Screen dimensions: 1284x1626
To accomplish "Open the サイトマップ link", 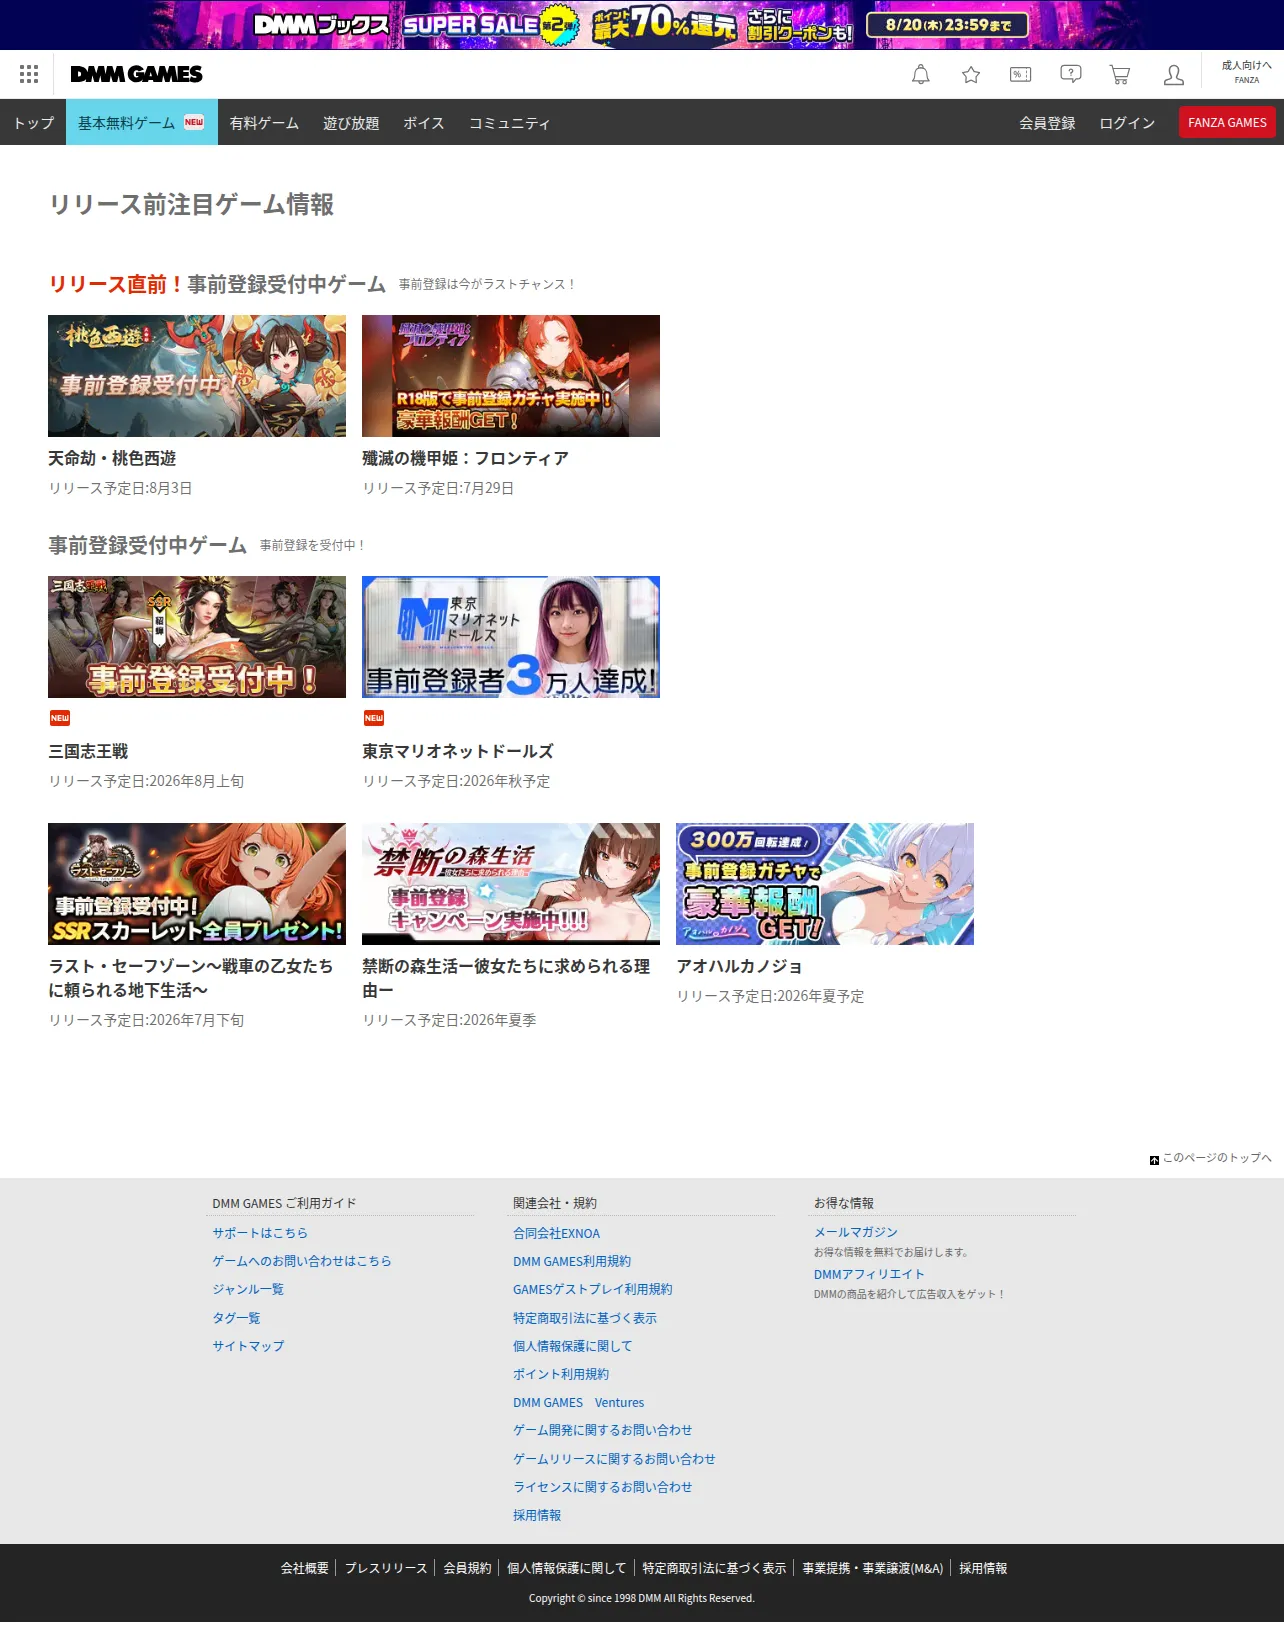I will pos(248,1346).
